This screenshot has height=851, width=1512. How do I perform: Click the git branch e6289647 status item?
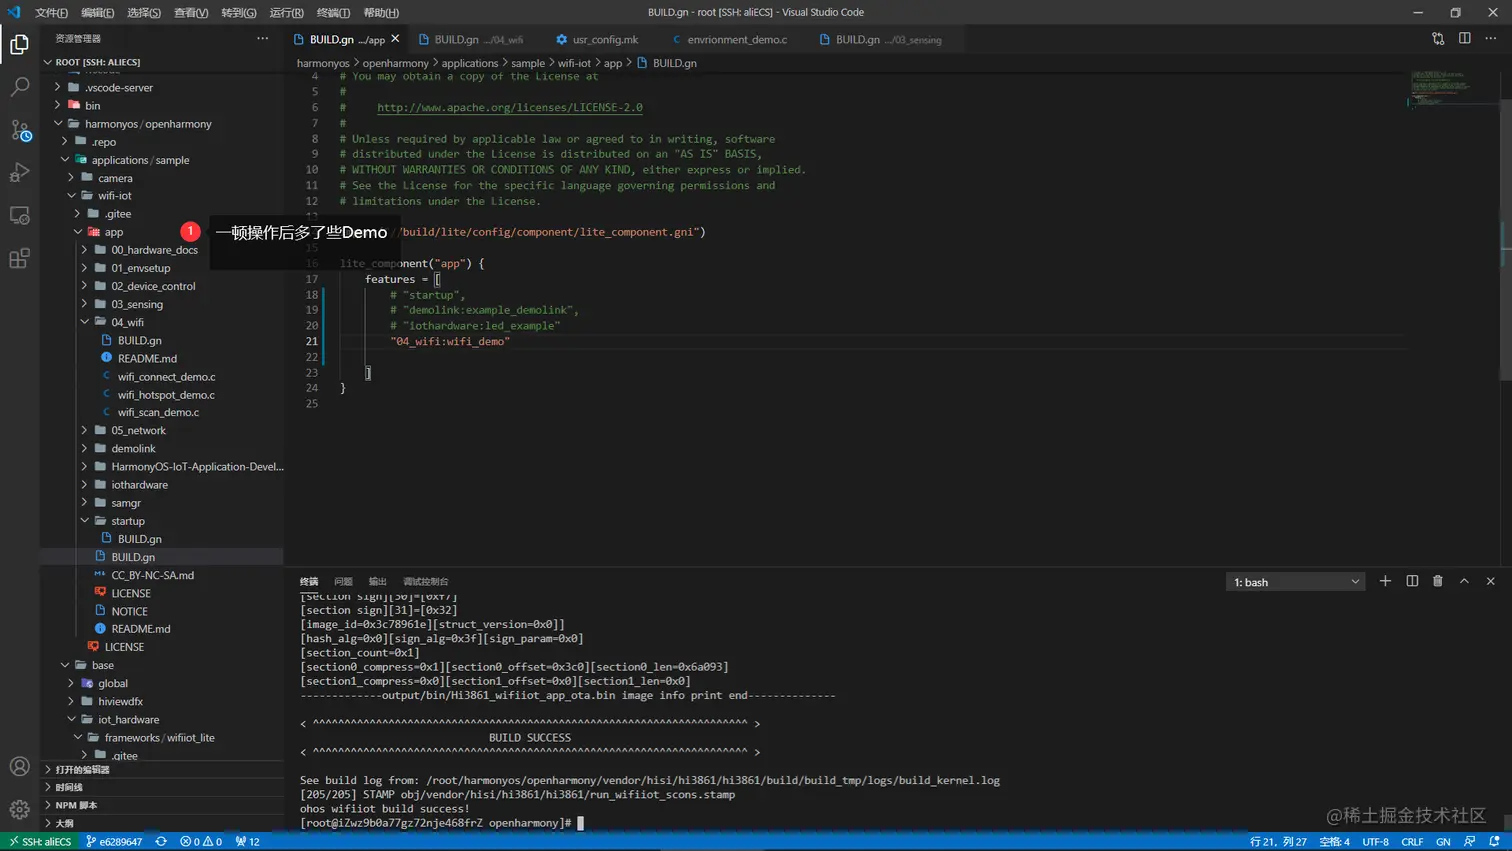click(x=114, y=842)
